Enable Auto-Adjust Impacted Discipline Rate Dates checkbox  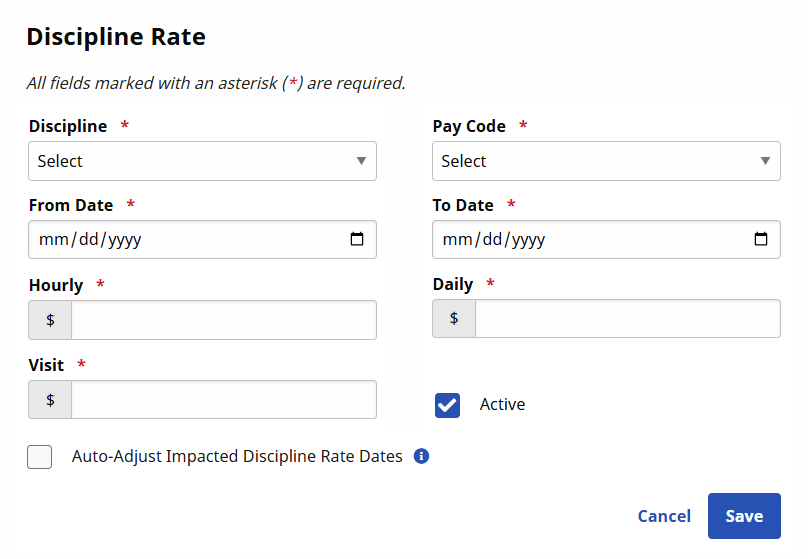pos(40,457)
